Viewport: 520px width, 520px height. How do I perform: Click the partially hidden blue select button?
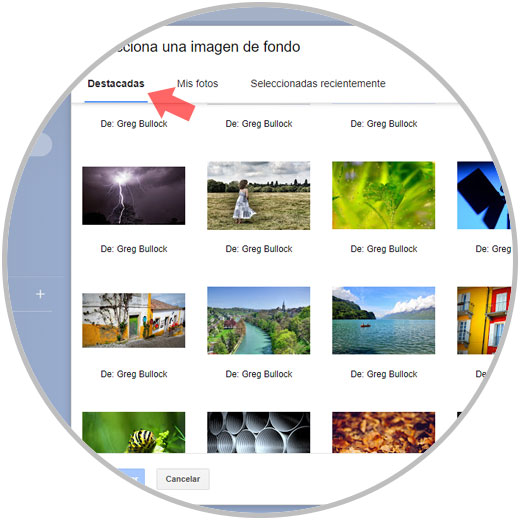(x=131, y=479)
